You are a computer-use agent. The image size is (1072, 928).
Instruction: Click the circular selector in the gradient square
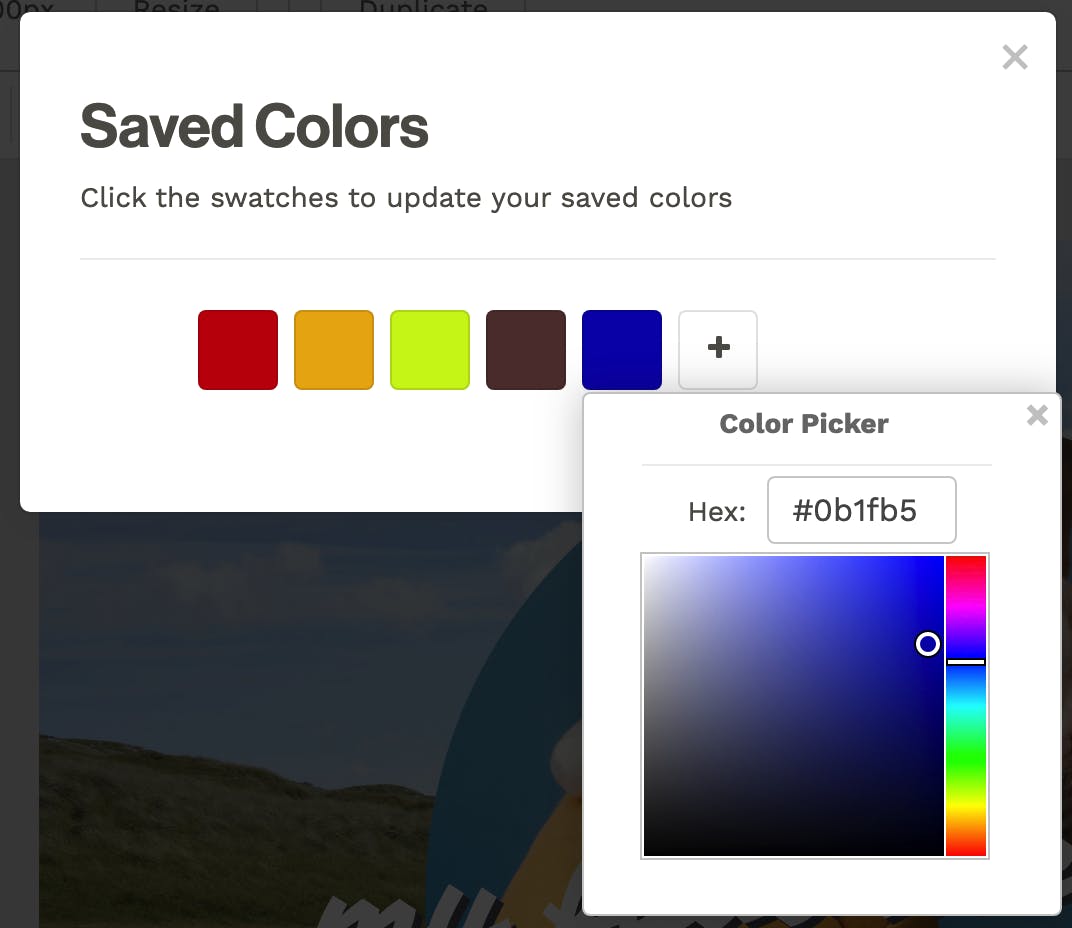pos(927,645)
